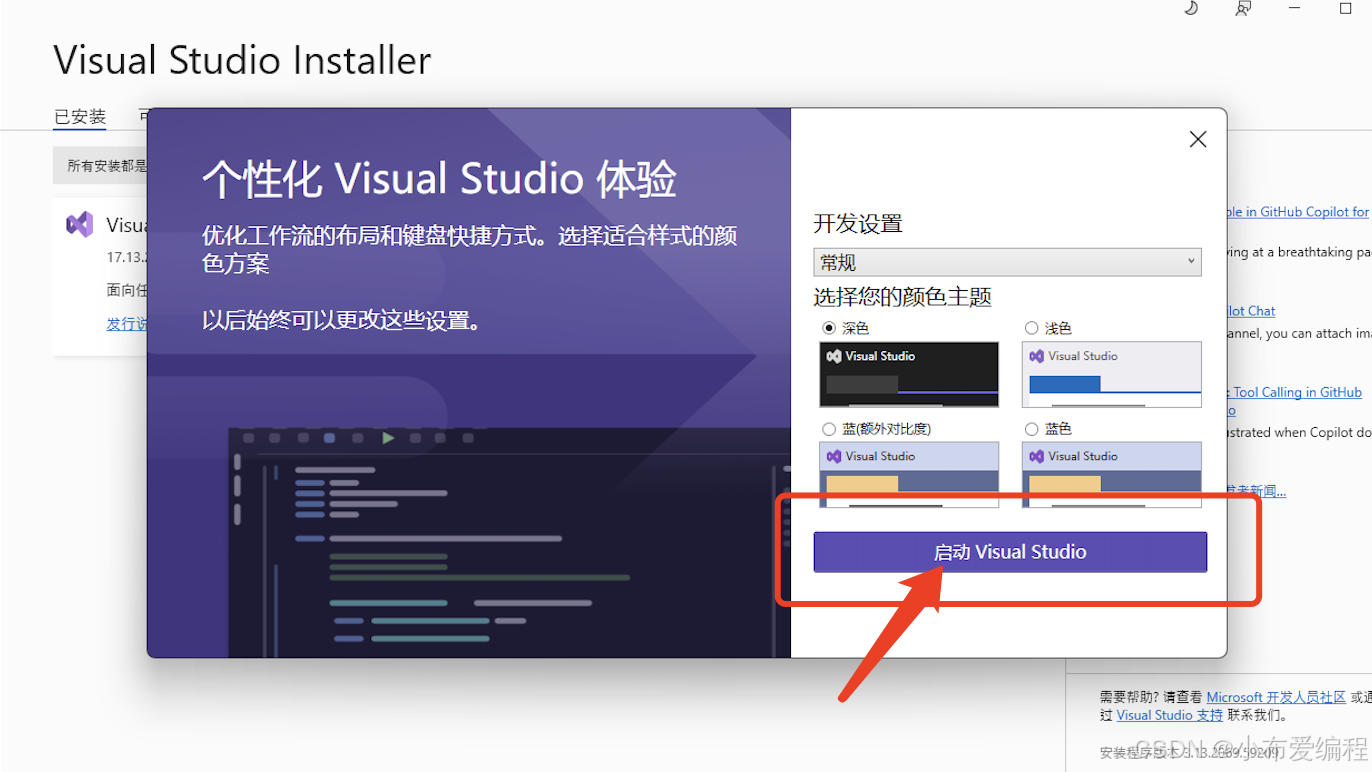Open the 发行说明 release notes link in the installer card
The image size is (1372, 772).
(x=127, y=323)
